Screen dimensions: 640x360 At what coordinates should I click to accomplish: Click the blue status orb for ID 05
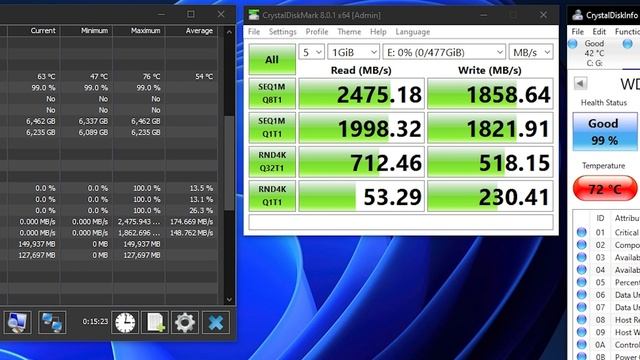click(582, 282)
